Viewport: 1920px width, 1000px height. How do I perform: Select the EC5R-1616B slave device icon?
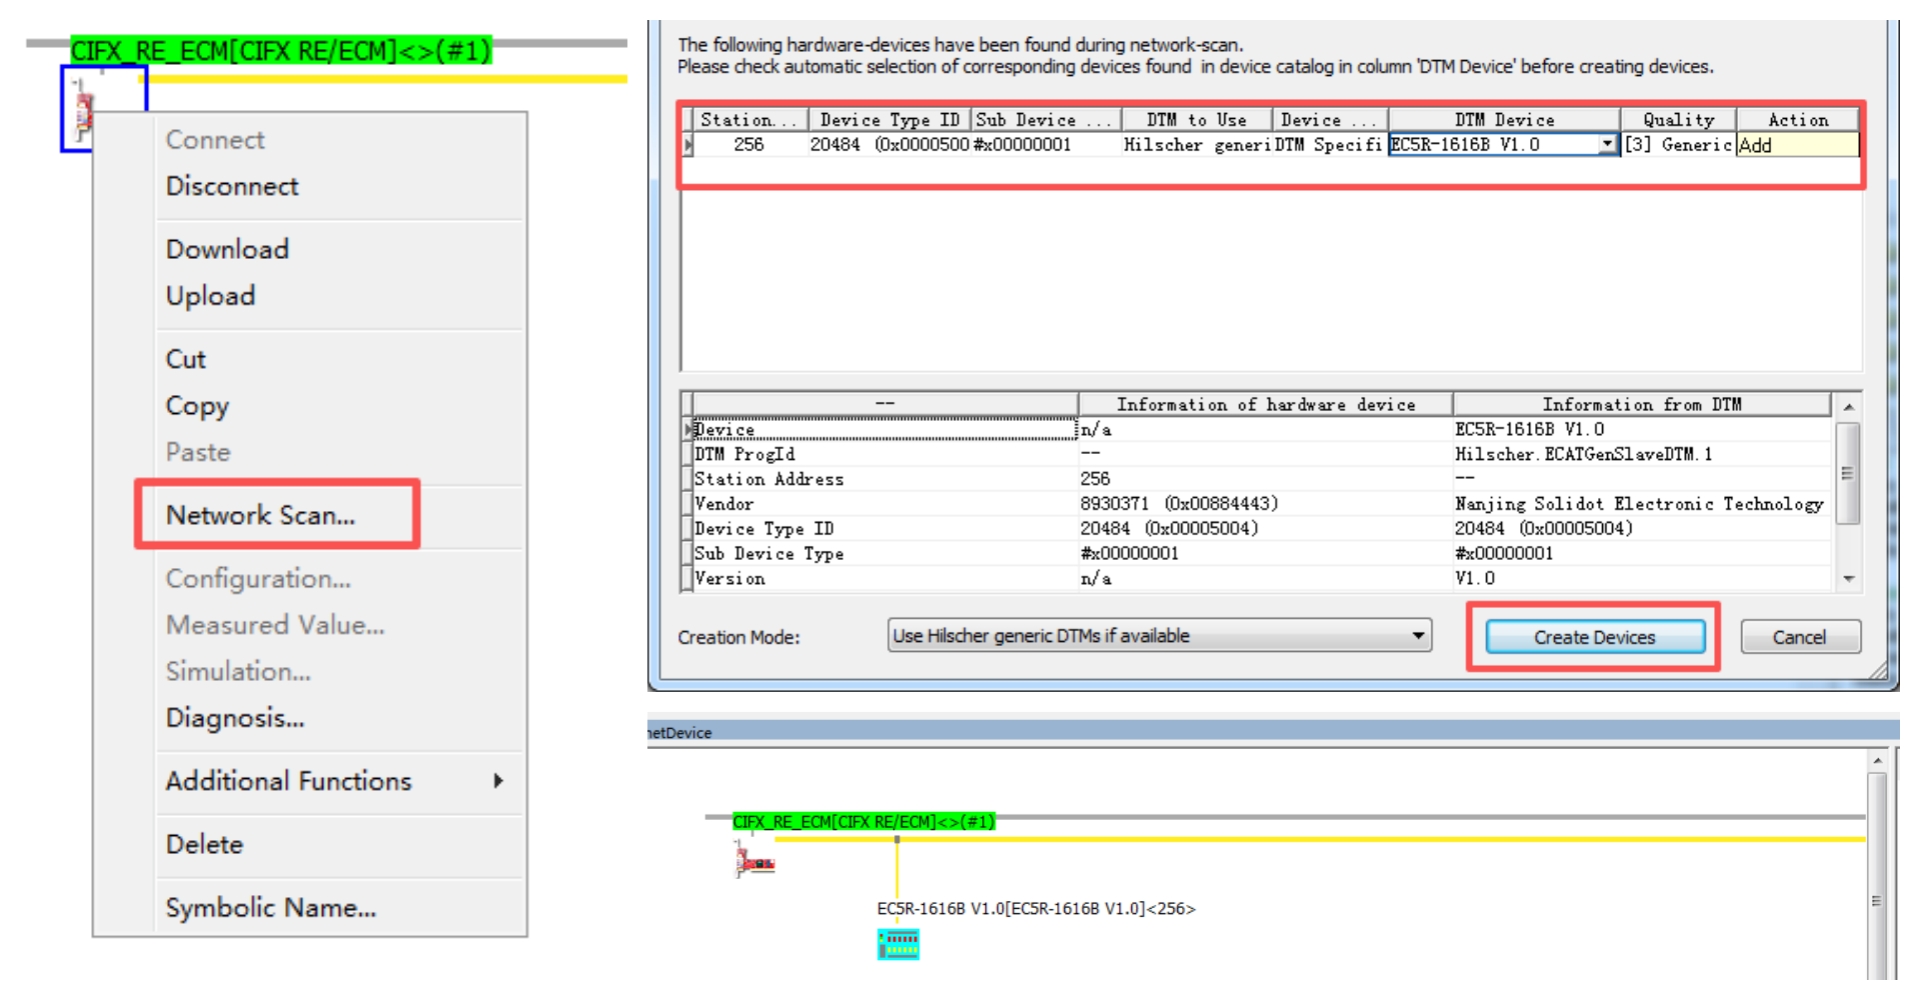coord(898,944)
